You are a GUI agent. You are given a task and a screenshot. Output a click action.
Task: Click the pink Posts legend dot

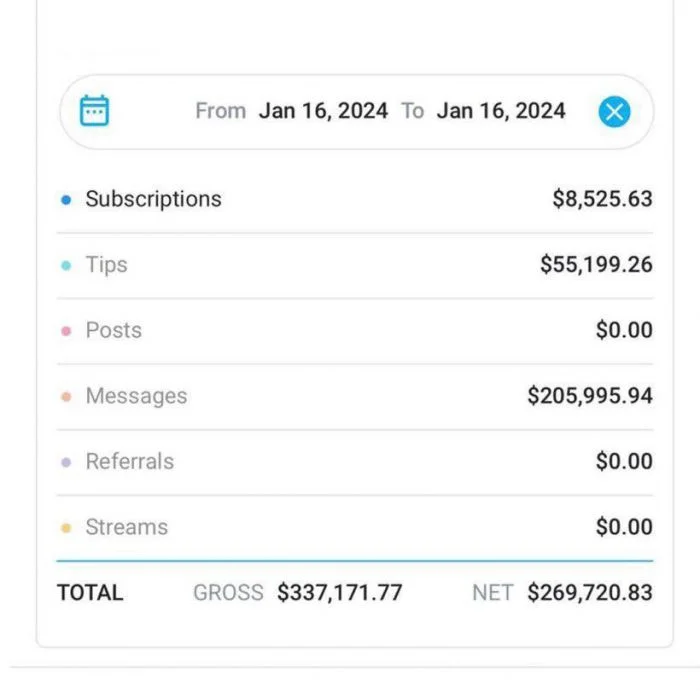coord(66,331)
